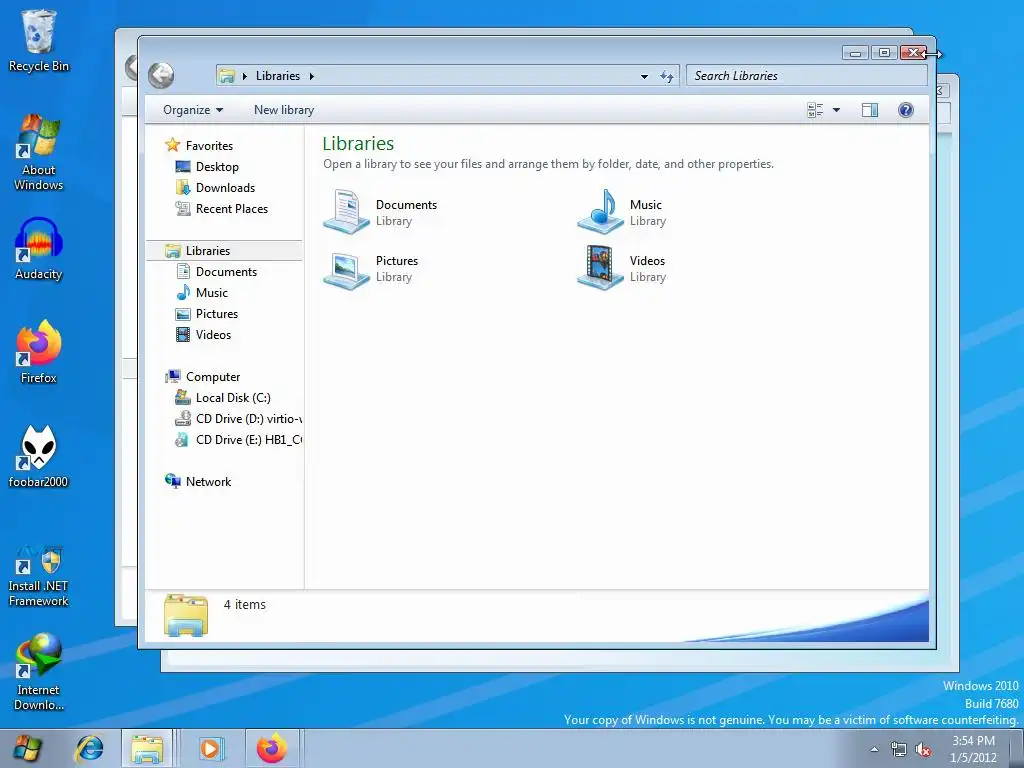Screen dimensions: 1024x768
Task: Open Install .NET Framework desktop shortcut
Action: coord(39,577)
